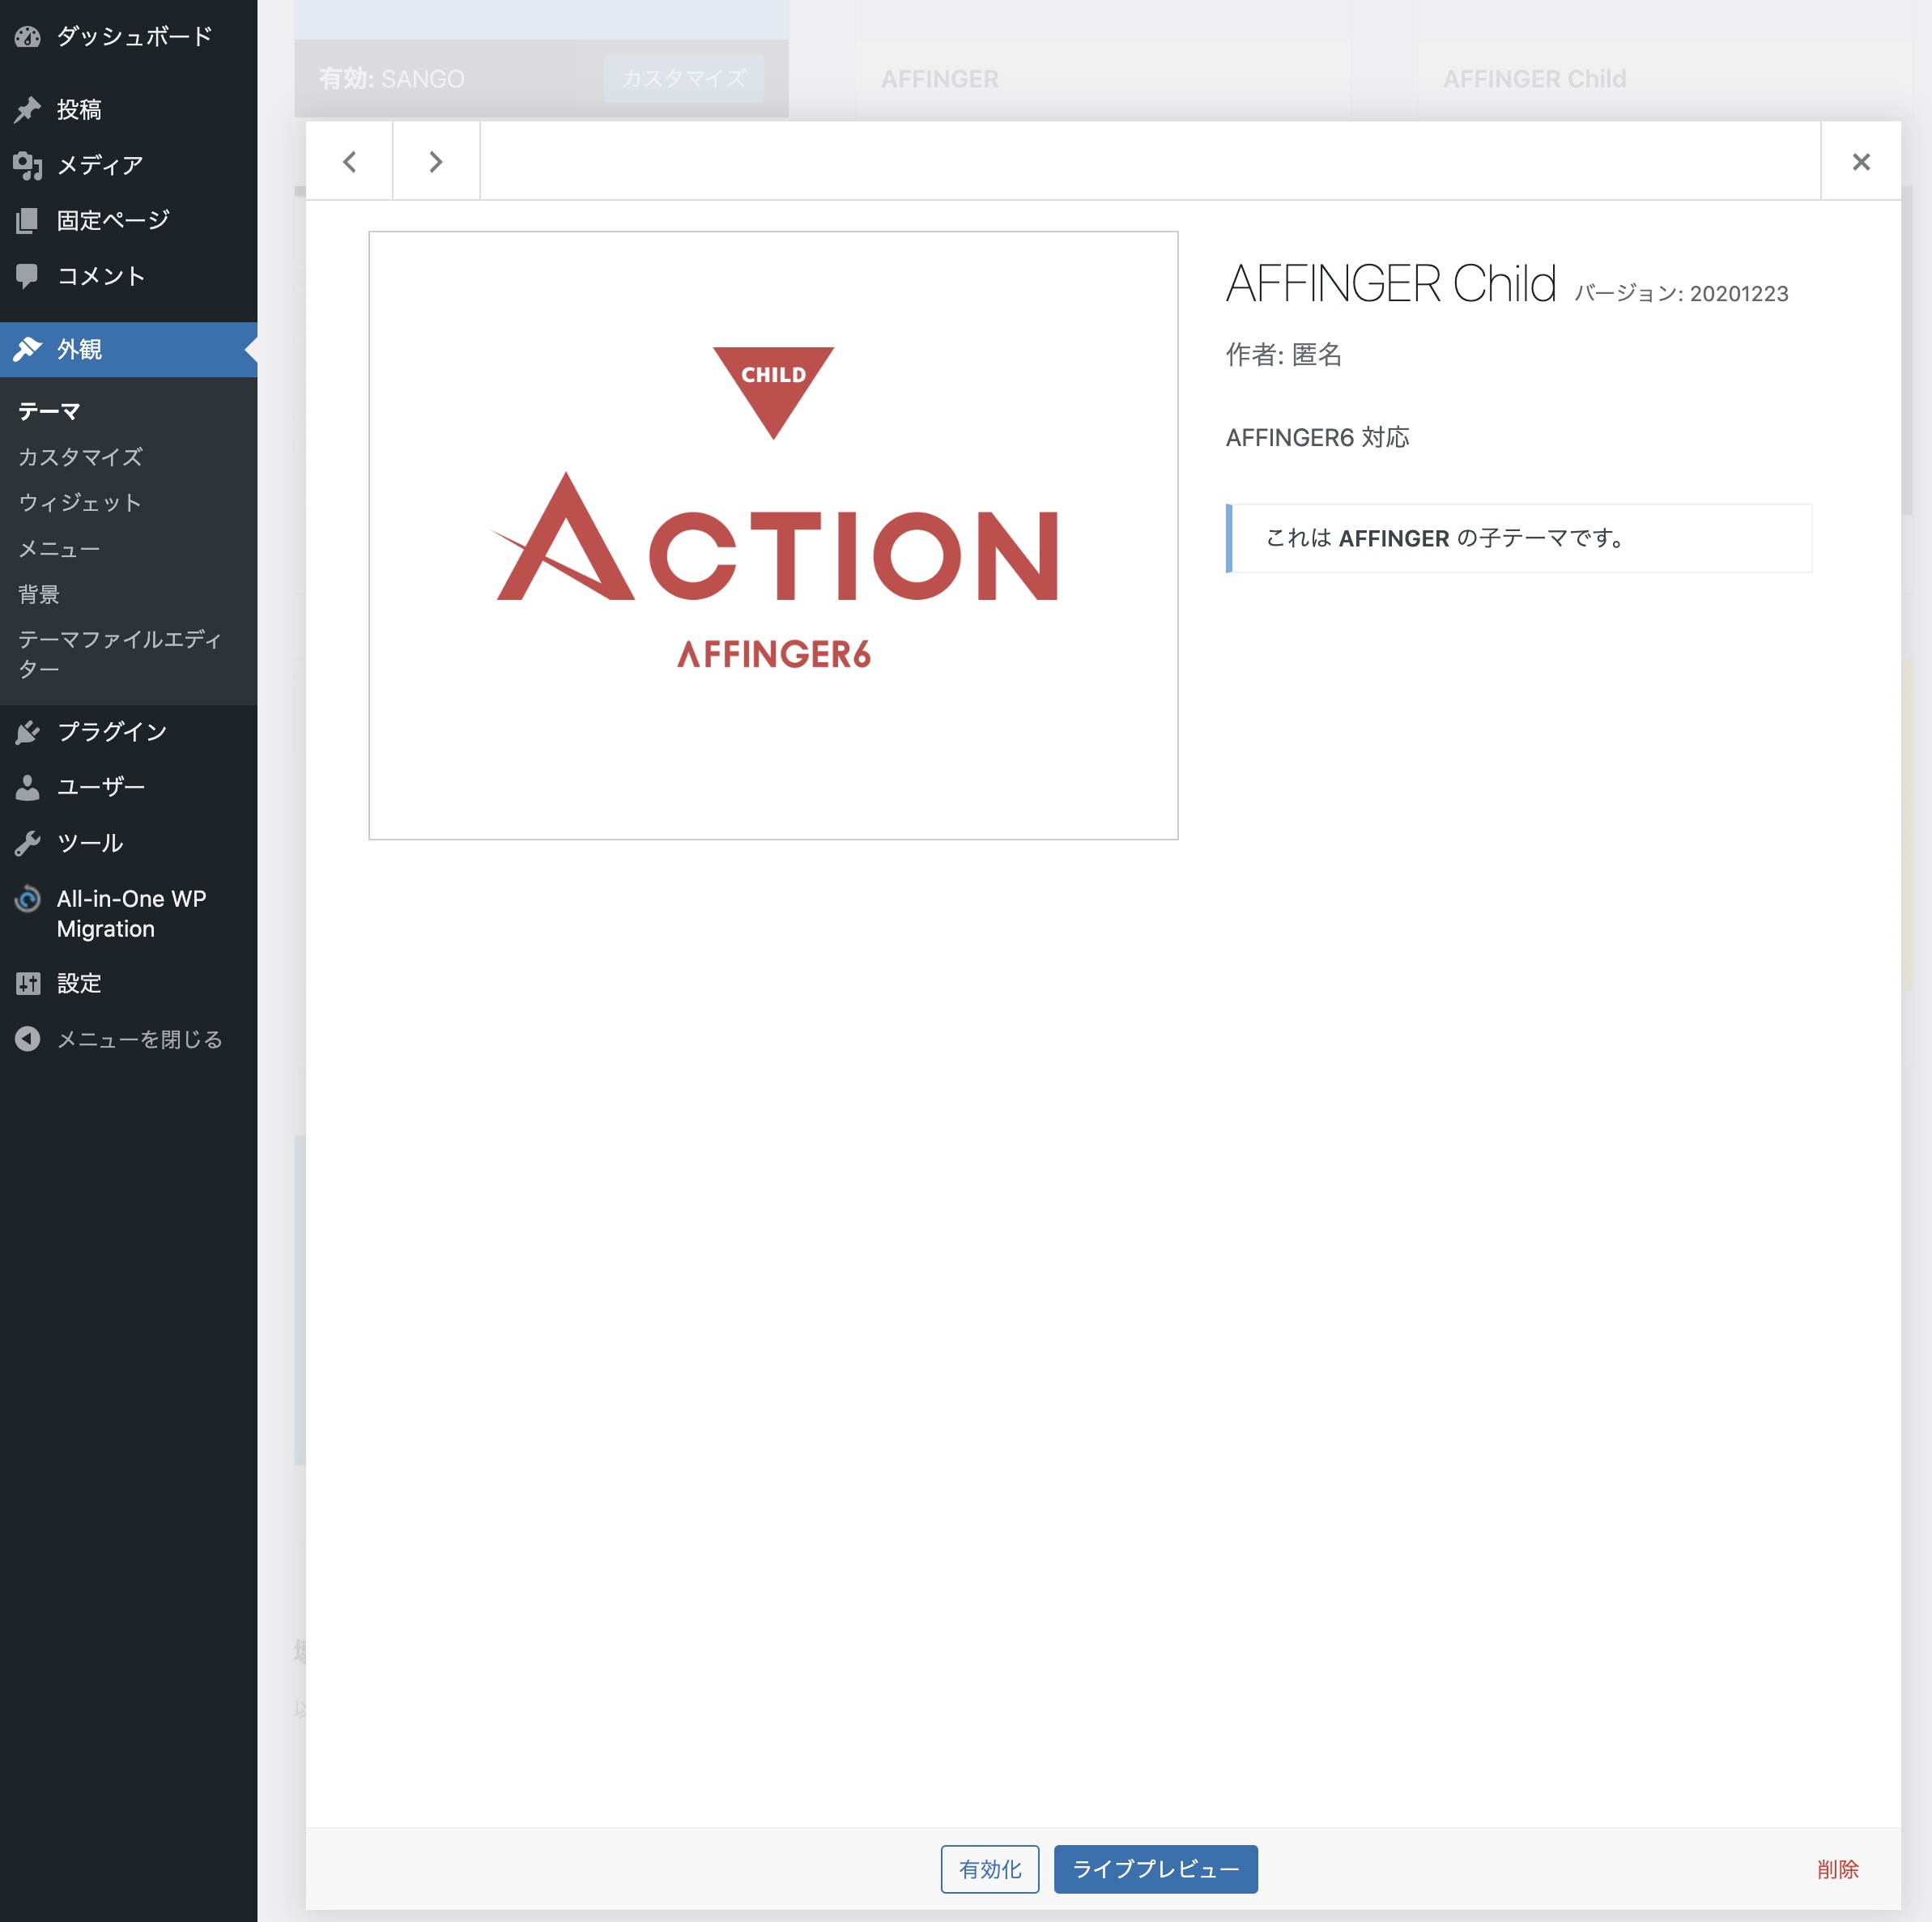Open プラグイン menu
The width and height of the screenshot is (1932, 1922).
click(128, 732)
